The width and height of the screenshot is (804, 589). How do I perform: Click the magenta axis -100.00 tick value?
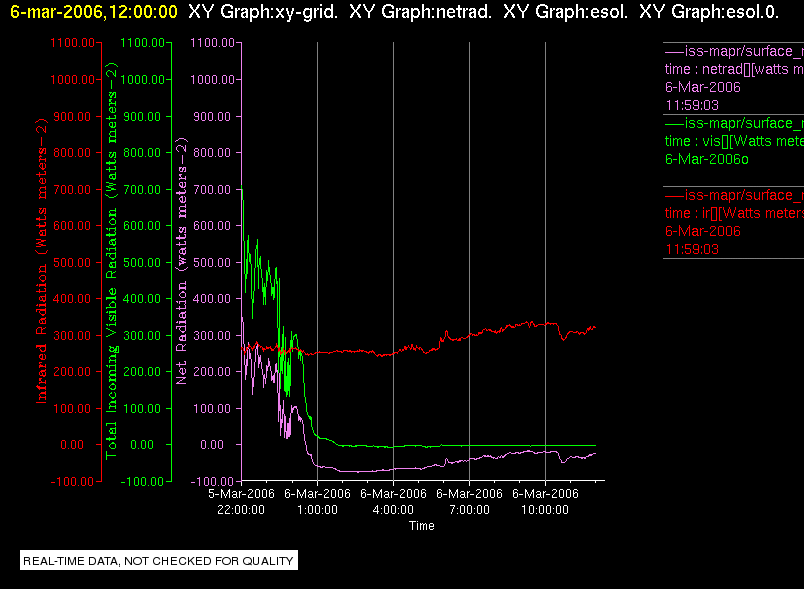[x=212, y=482]
